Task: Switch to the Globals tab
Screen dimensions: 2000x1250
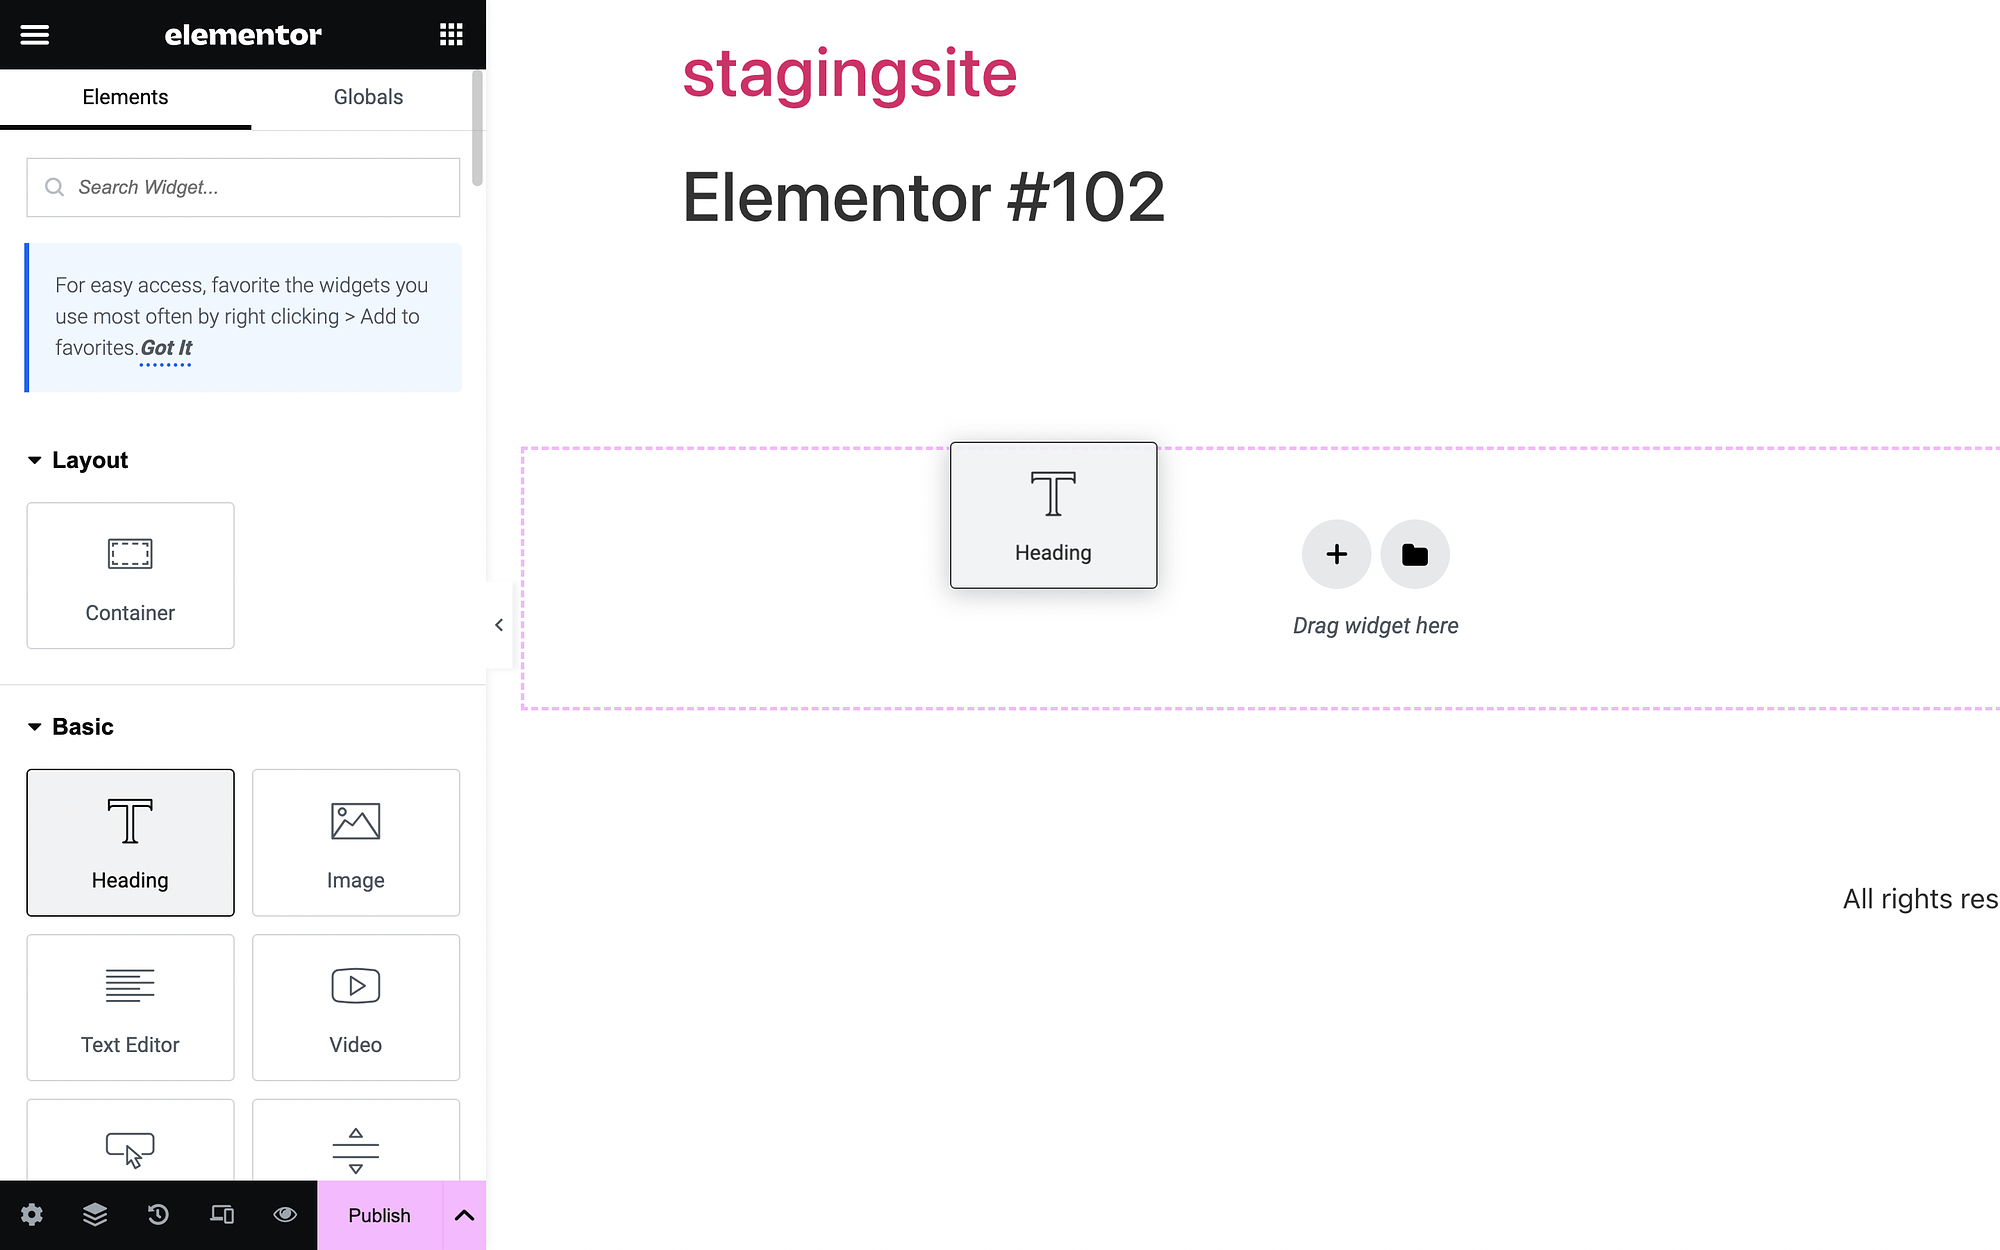Action: pos(367,96)
